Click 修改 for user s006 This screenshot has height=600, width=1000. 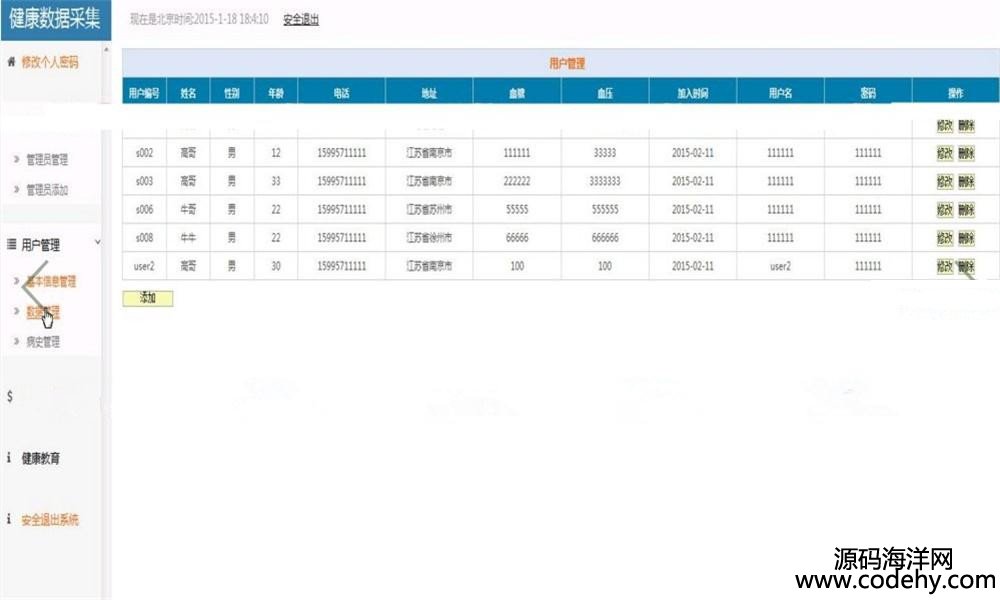[x=945, y=210]
